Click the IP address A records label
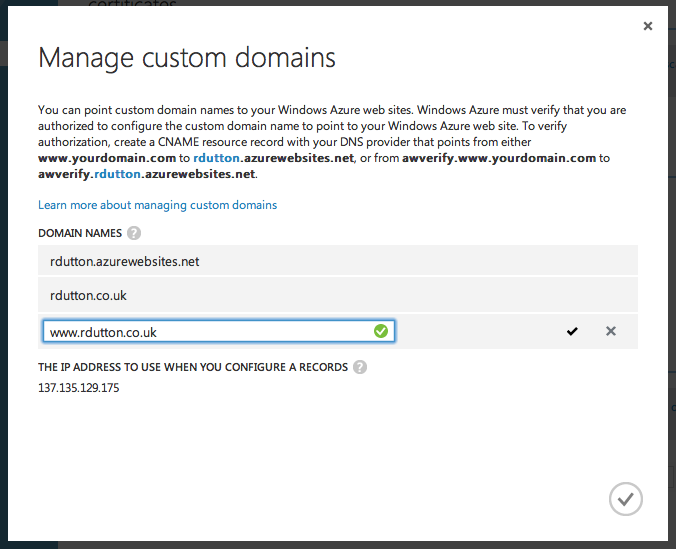The height and width of the screenshot is (549, 676). [x=193, y=367]
